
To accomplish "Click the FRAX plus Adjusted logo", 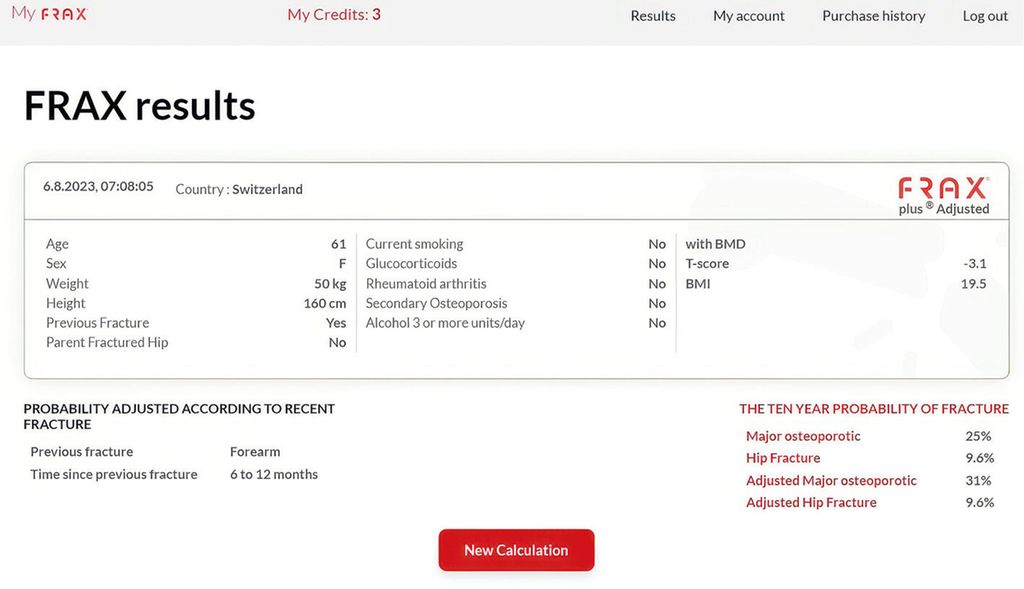I will [x=943, y=196].
